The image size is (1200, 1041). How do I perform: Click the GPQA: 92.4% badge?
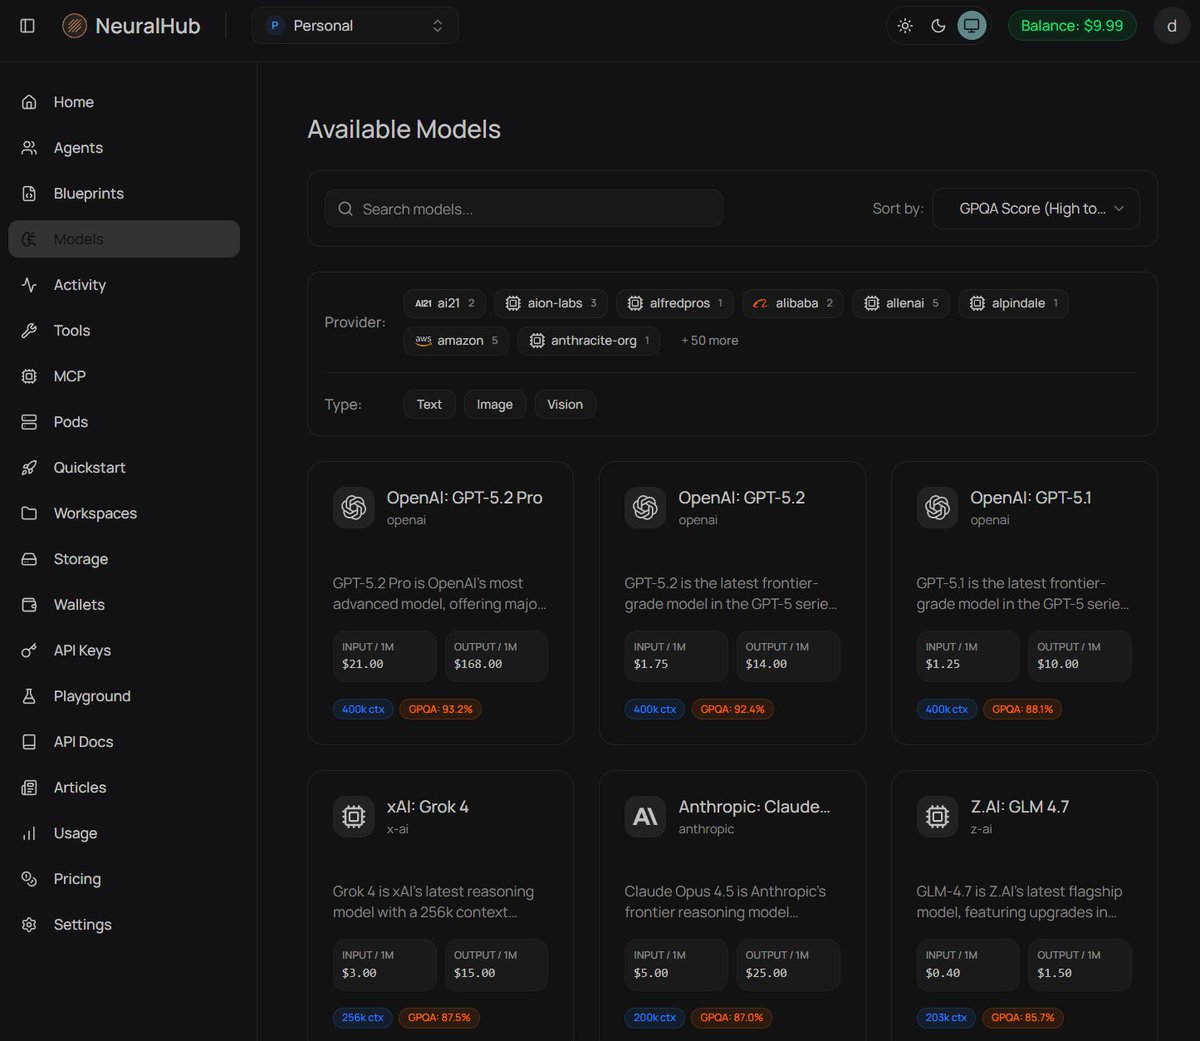pyautogui.click(x=733, y=709)
